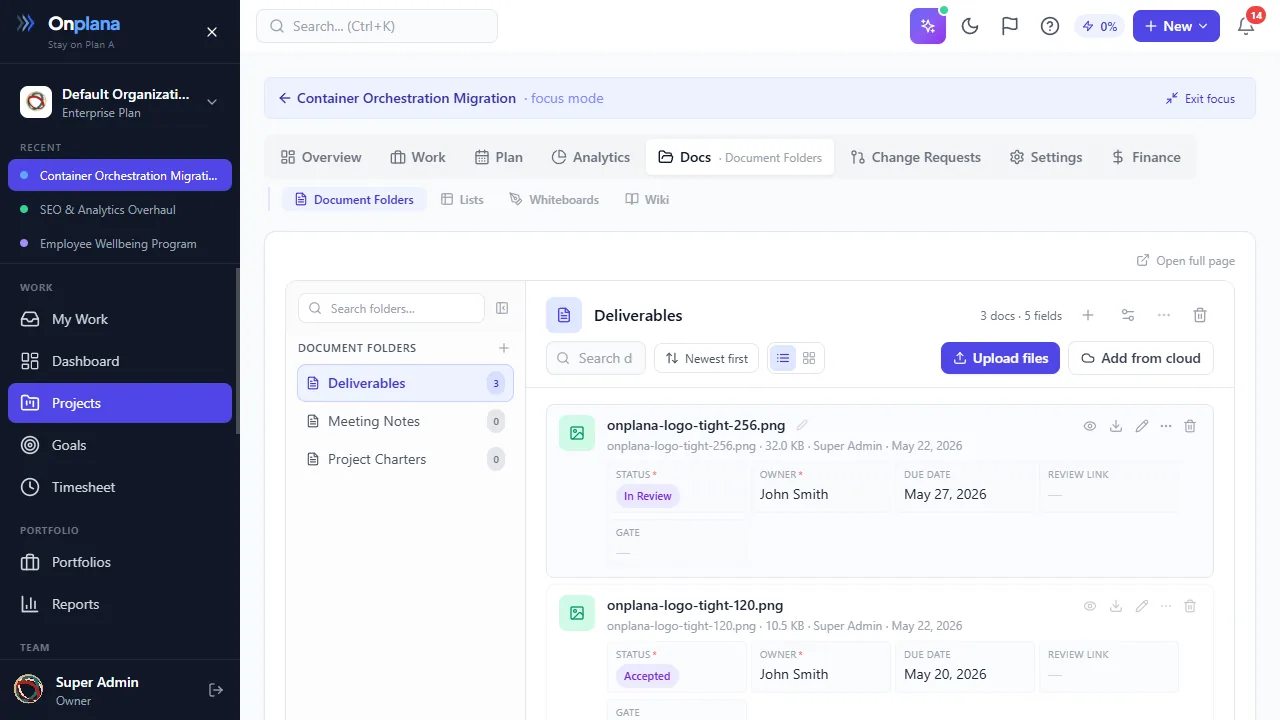
Task: Click Add from cloud button
Action: point(1141,358)
